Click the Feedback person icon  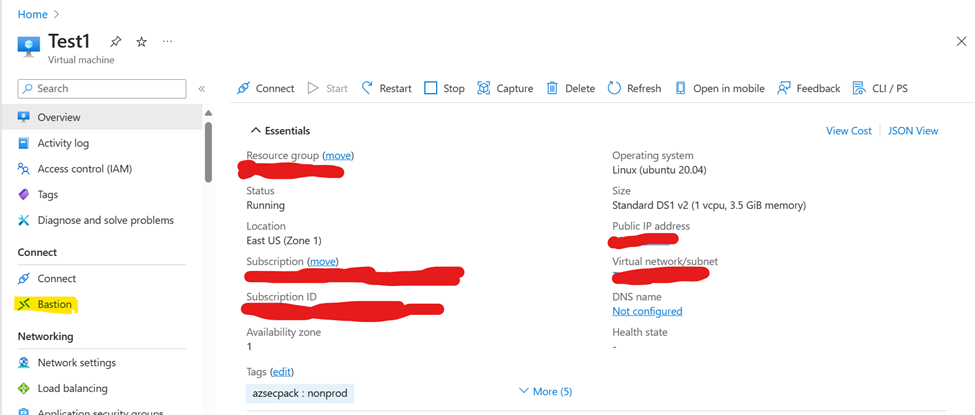pyautogui.click(x=783, y=88)
